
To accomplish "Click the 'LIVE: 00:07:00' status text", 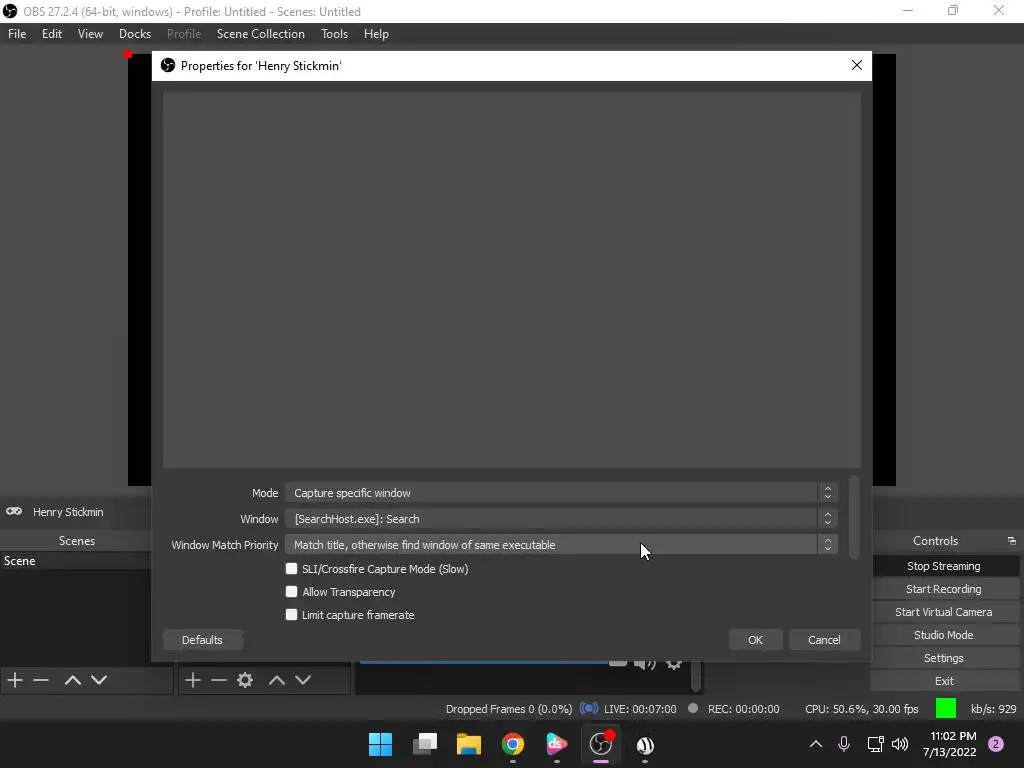I will [640, 709].
